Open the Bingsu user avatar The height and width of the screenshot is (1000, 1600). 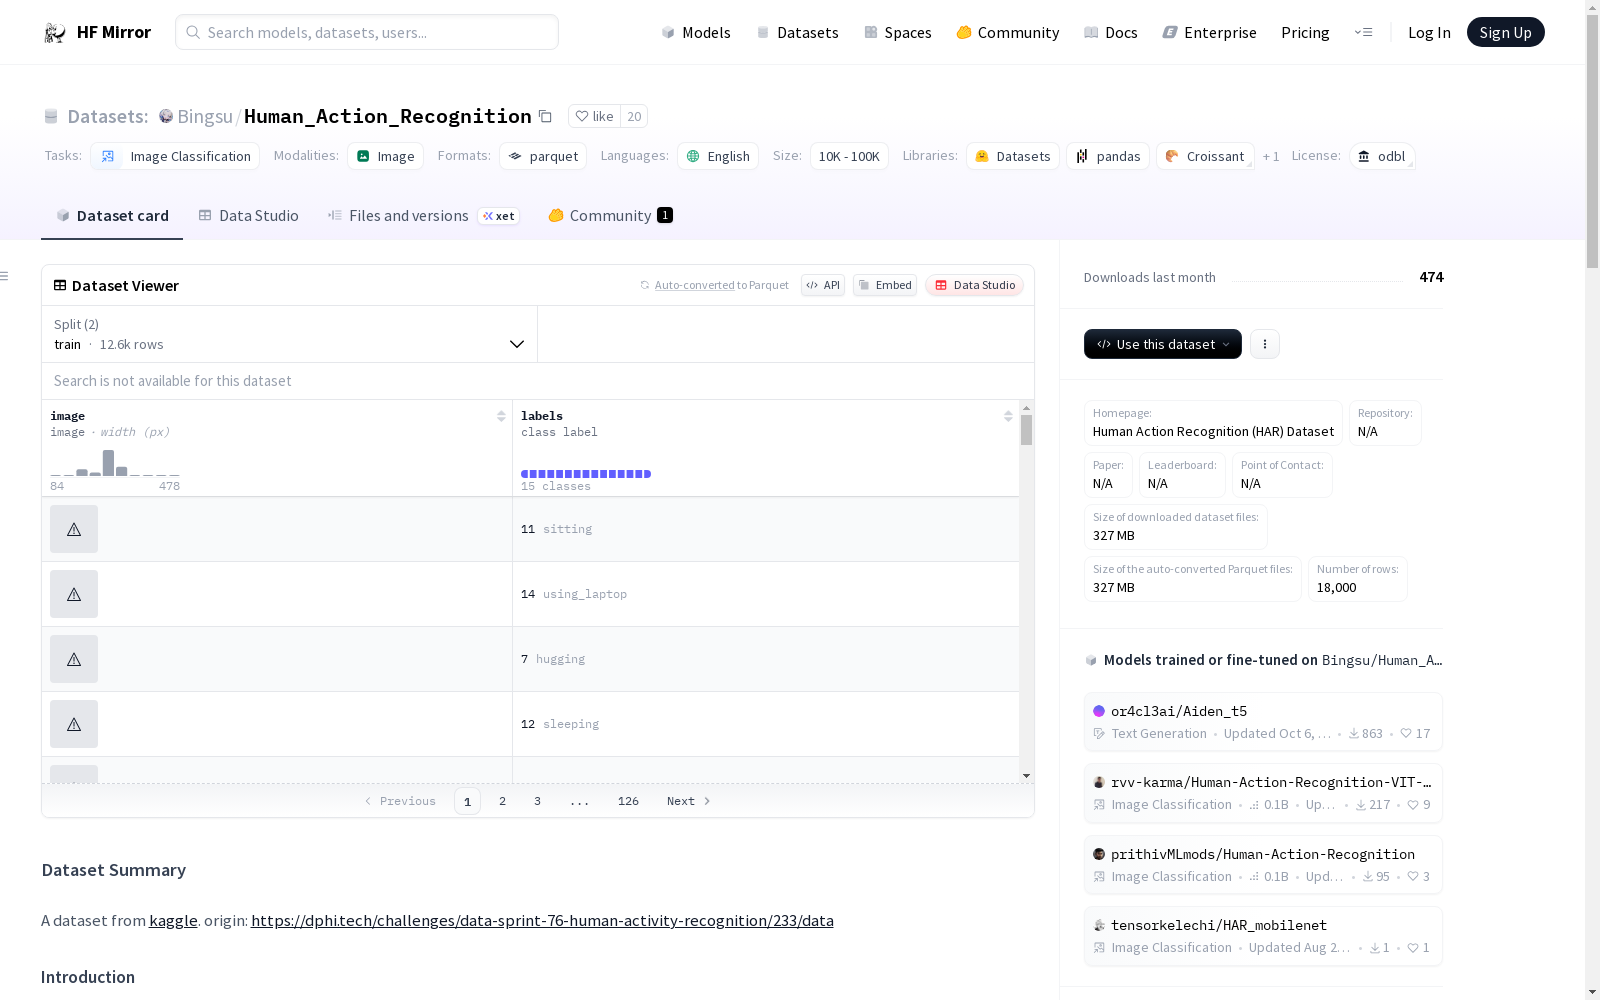[x=166, y=116]
